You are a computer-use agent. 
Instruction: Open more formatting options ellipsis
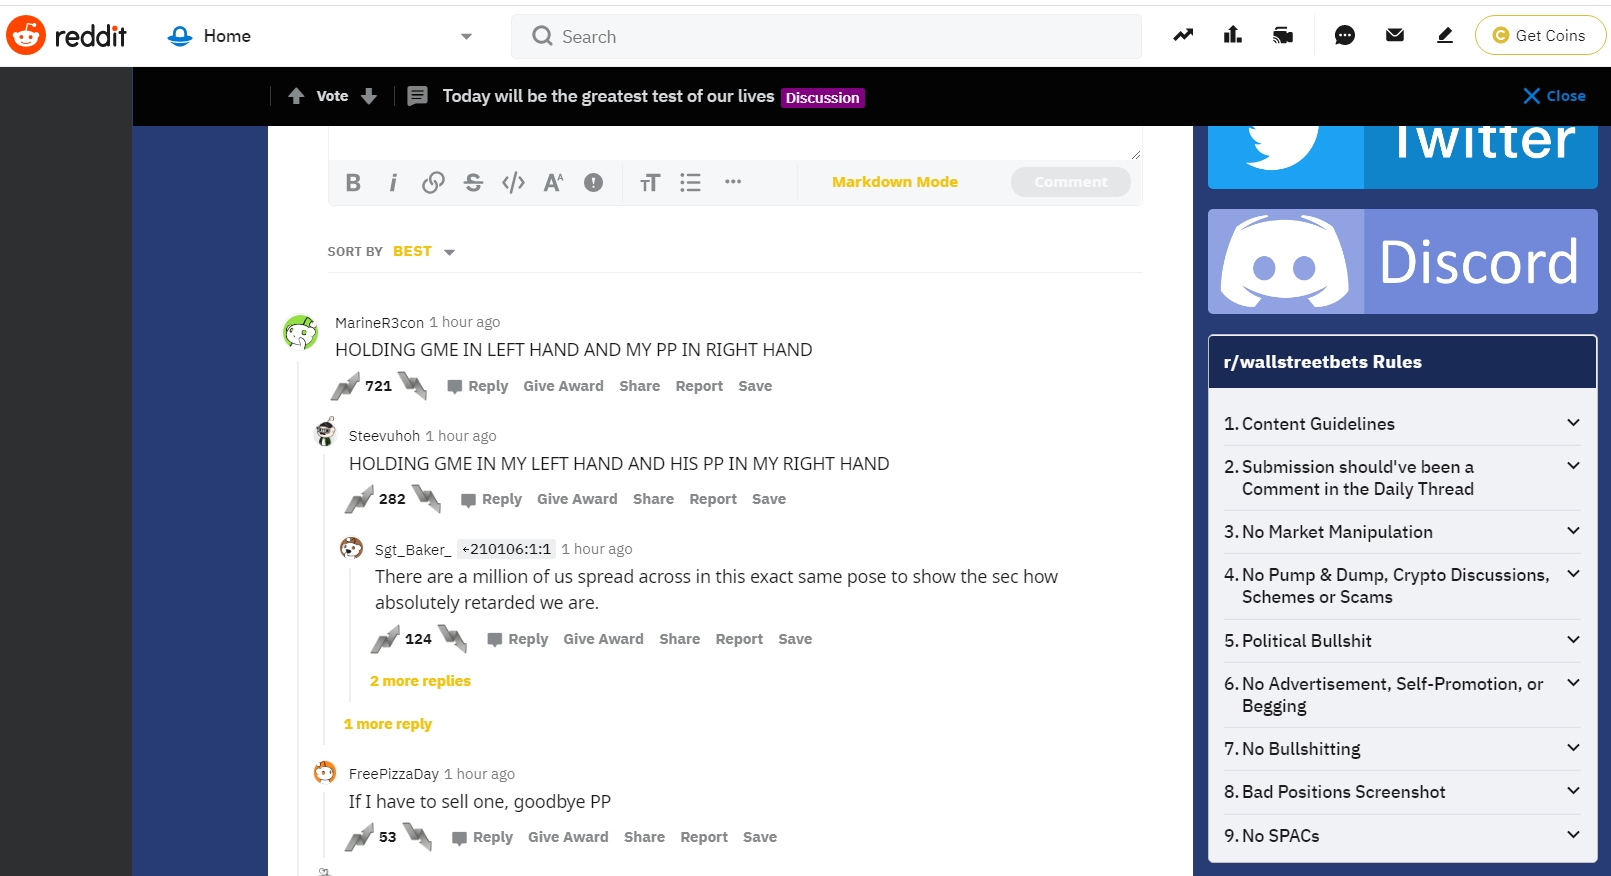pos(733,182)
